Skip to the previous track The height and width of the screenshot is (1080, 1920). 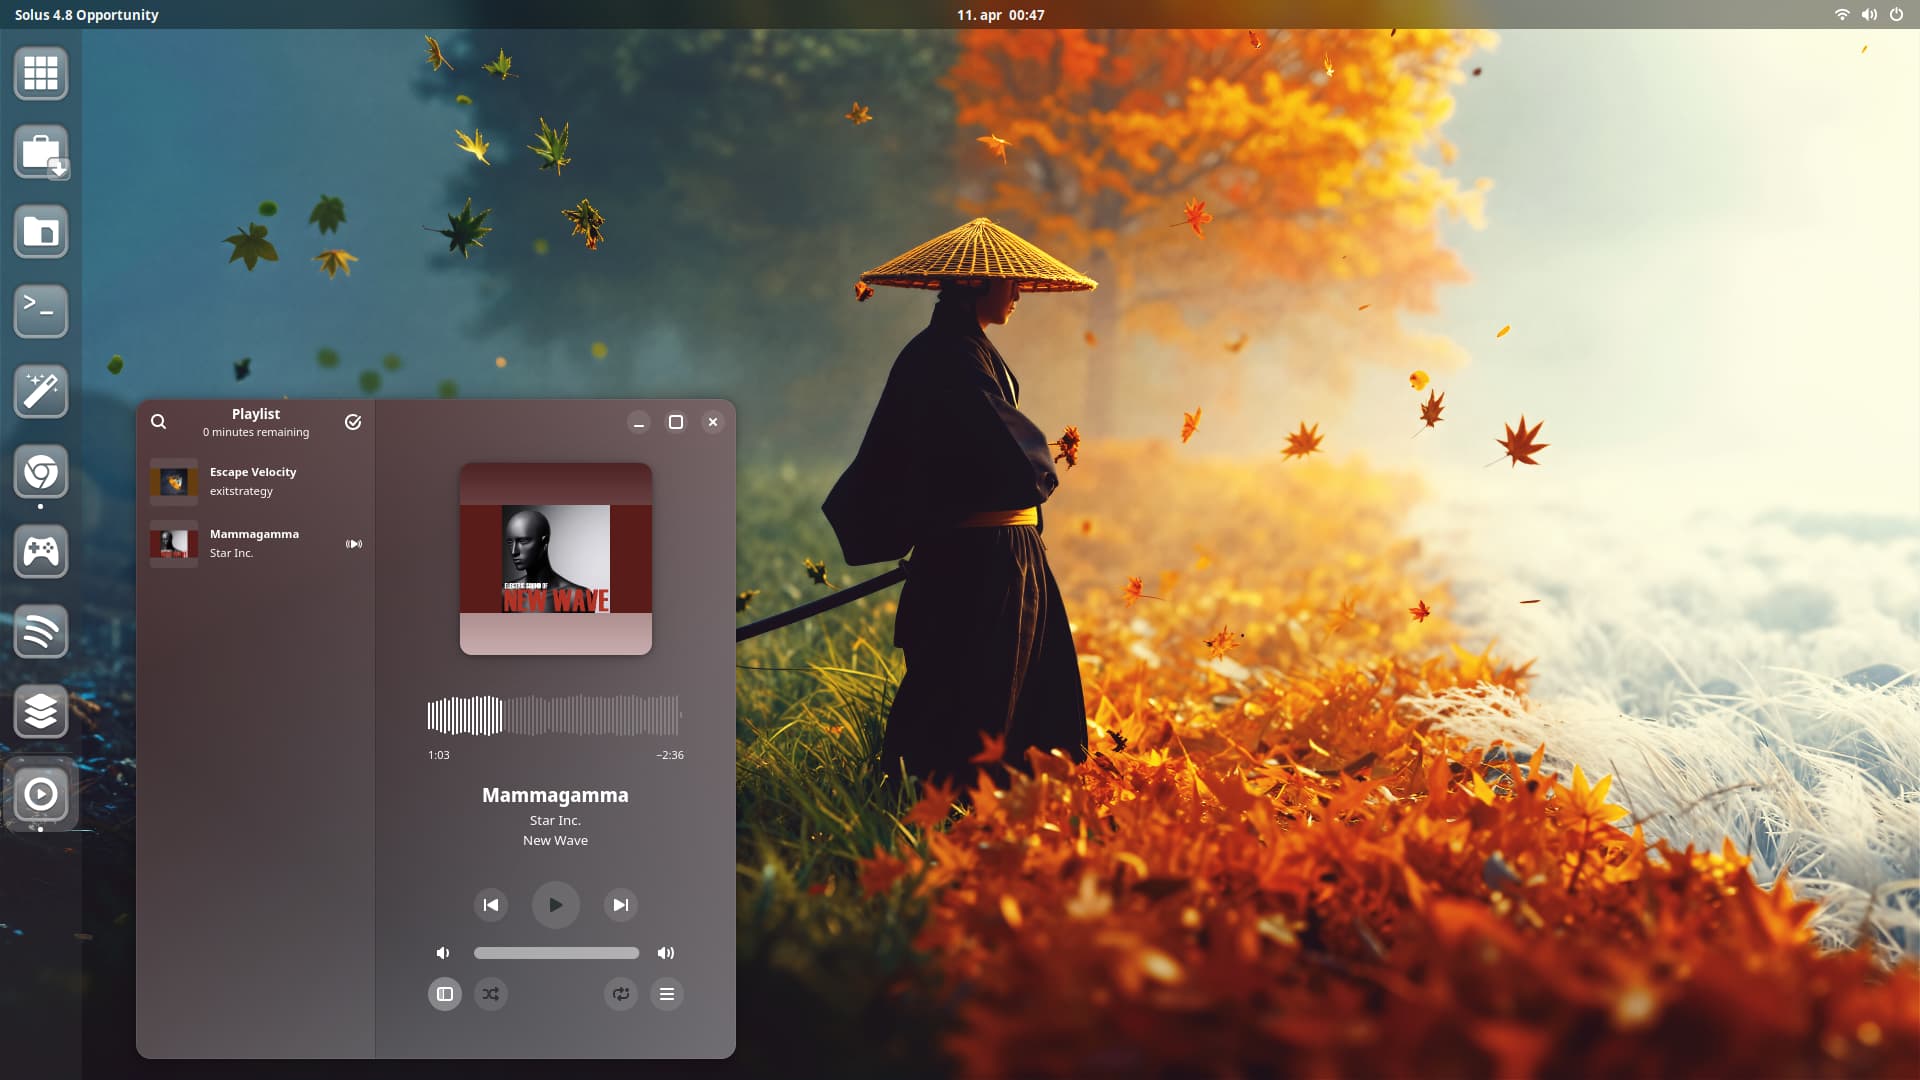pos(490,905)
